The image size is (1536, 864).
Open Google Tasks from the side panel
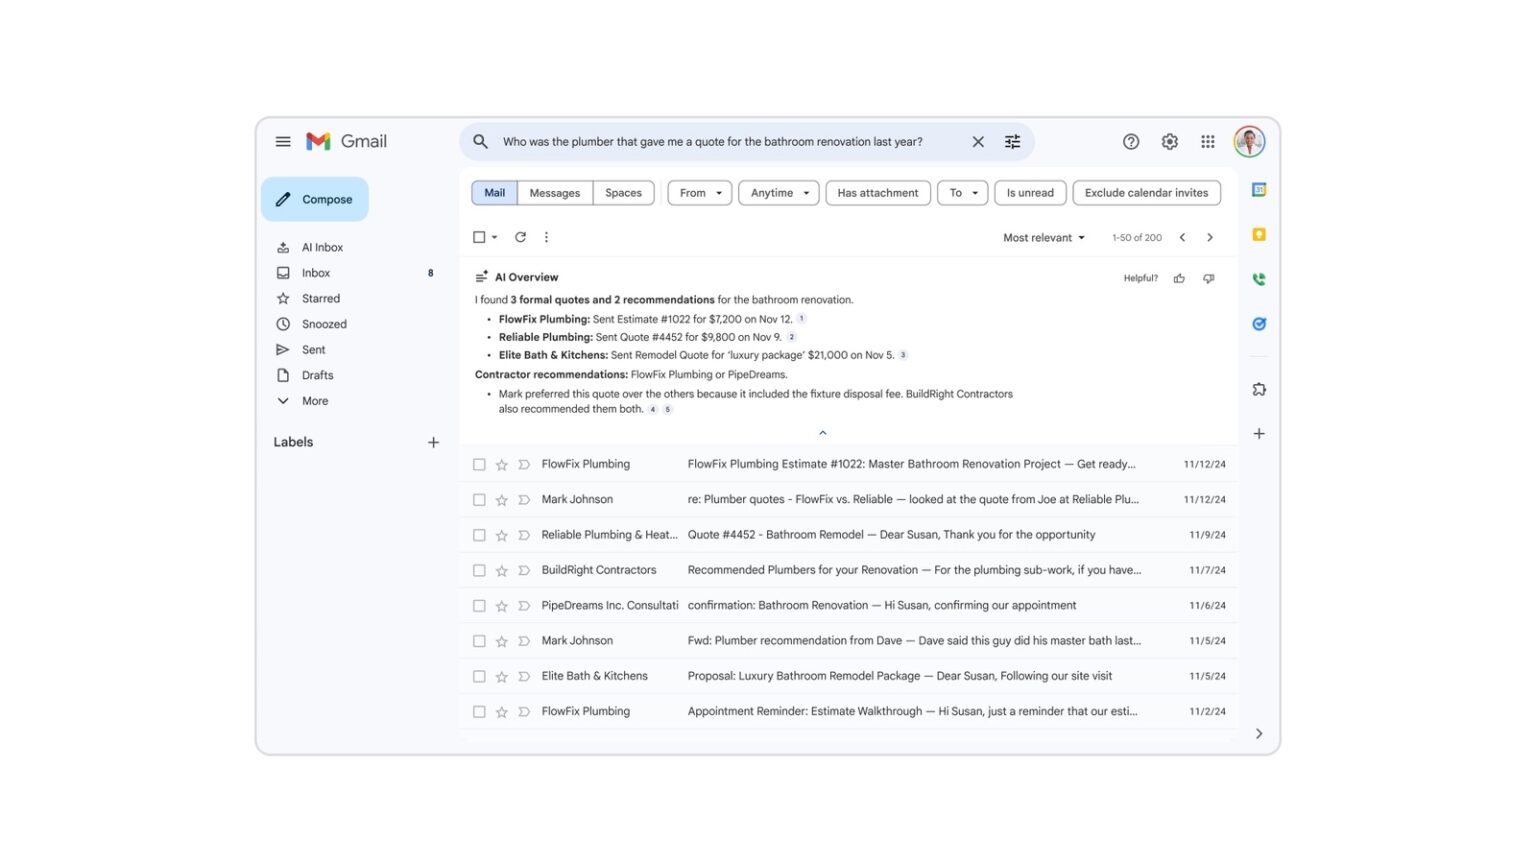coord(1259,323)
